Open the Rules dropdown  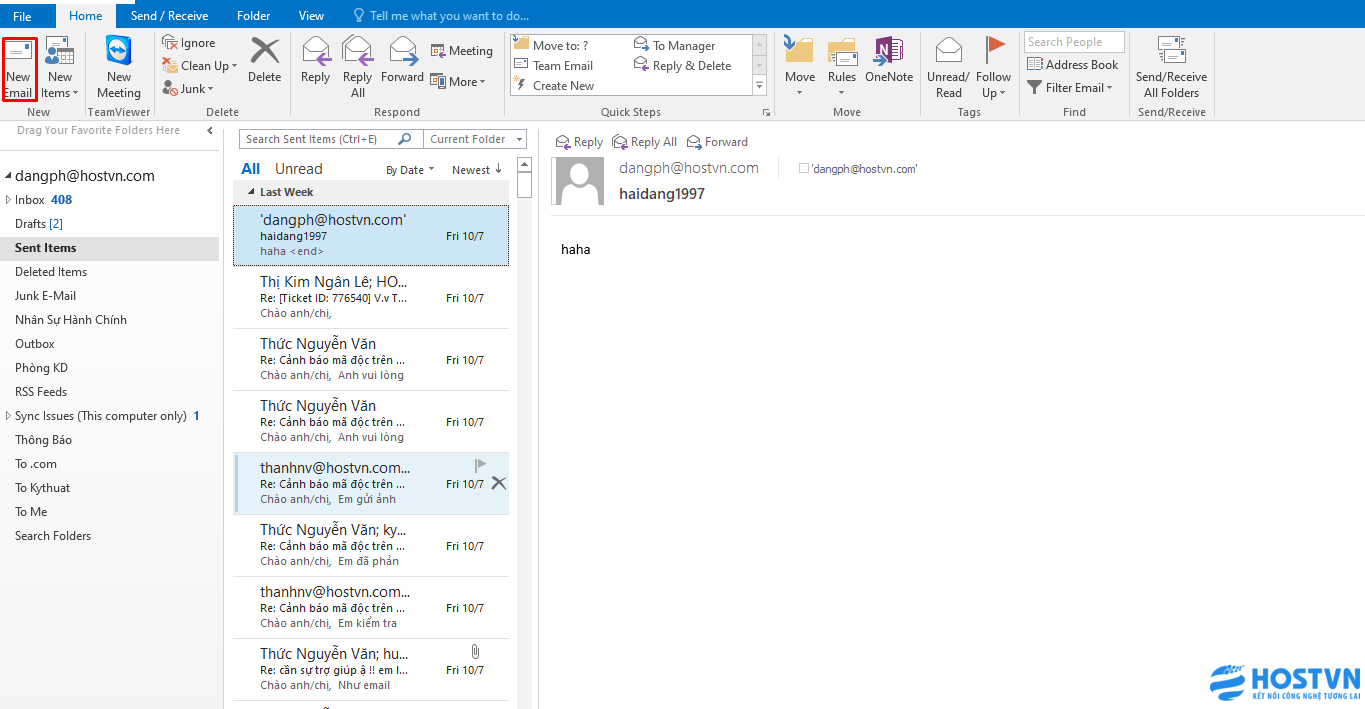click(x=842, y=68)
